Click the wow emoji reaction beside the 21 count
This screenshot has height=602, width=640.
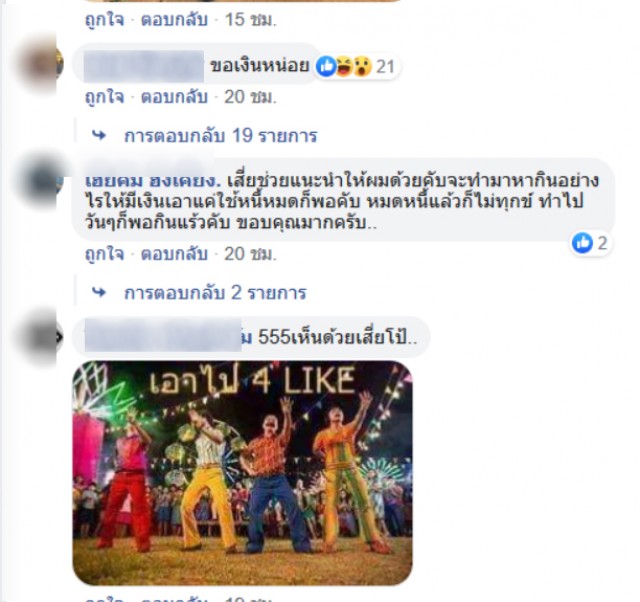click(362, 67)
